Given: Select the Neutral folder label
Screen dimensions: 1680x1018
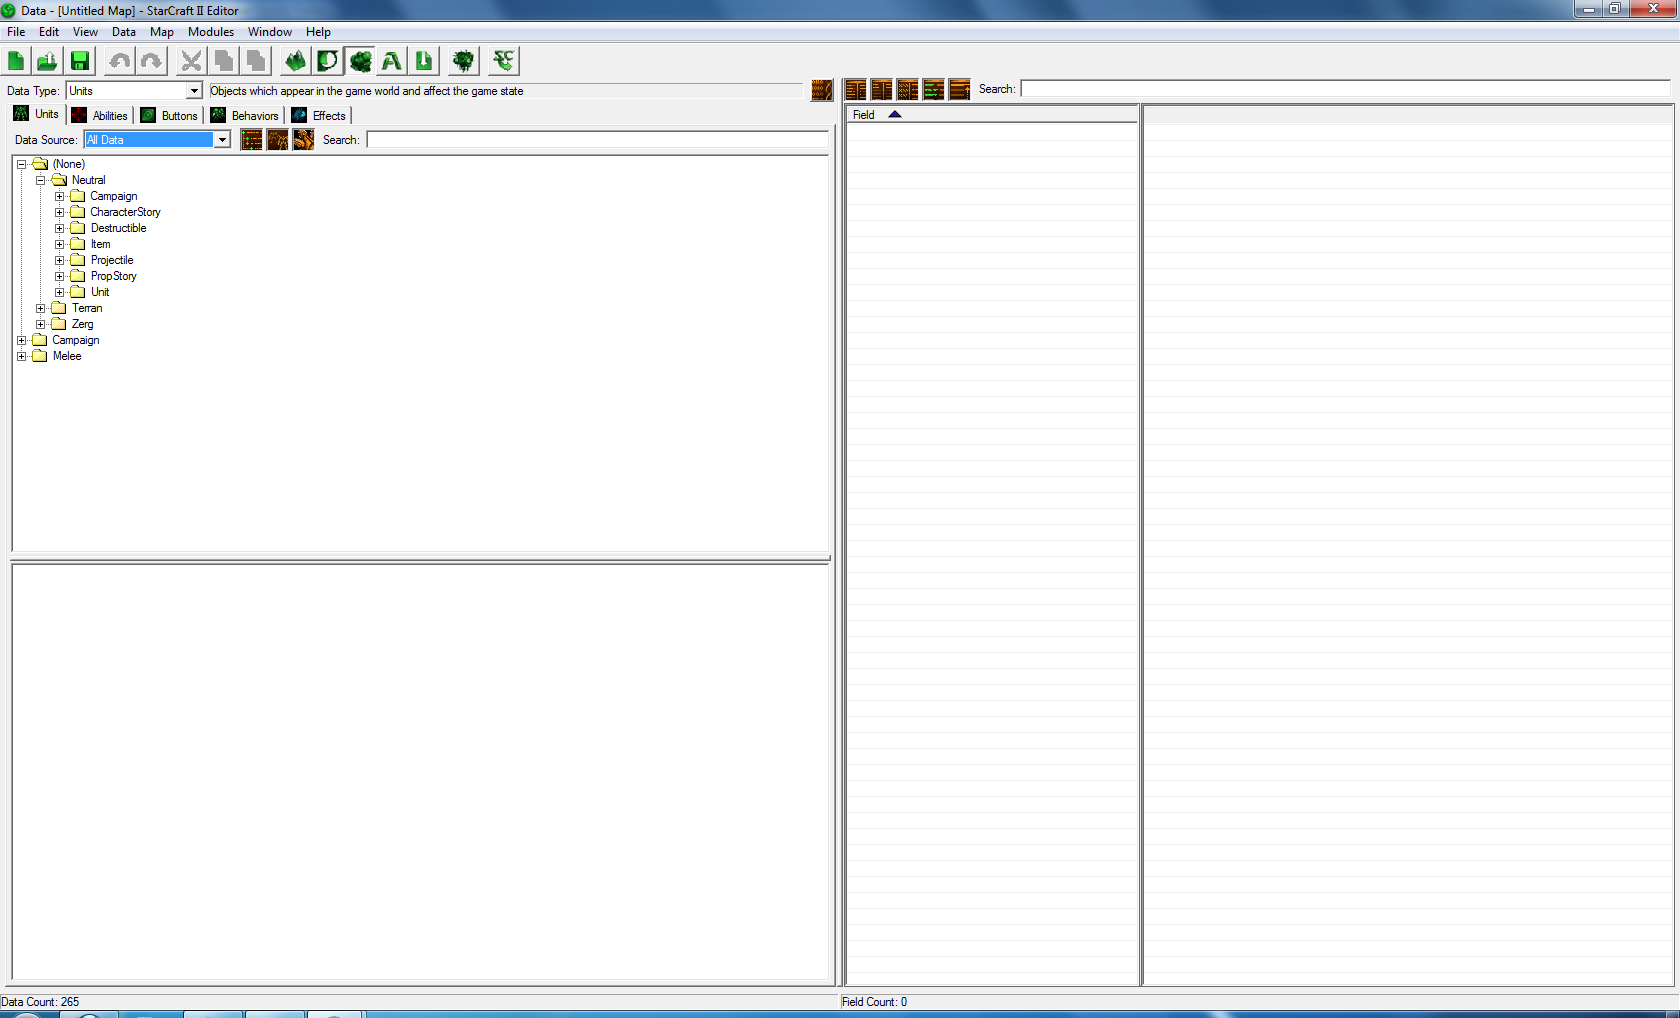Looking at the screenshot, I should (x=88, y=180).
